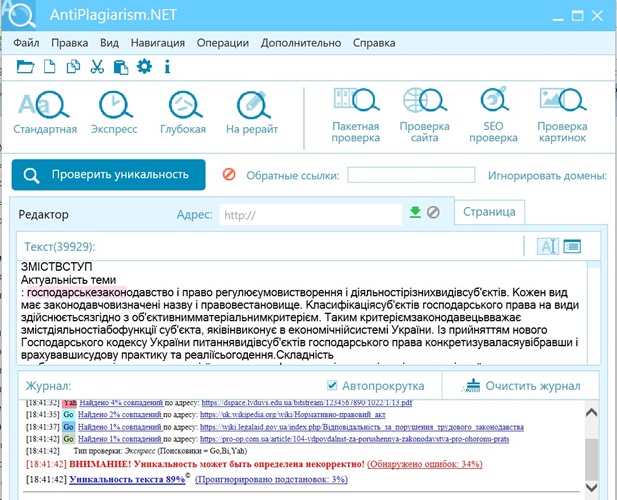This screenshot has height=500, width=617.
Task: Click the broom icon next to Очистить журнал
Action: point(470,386)
